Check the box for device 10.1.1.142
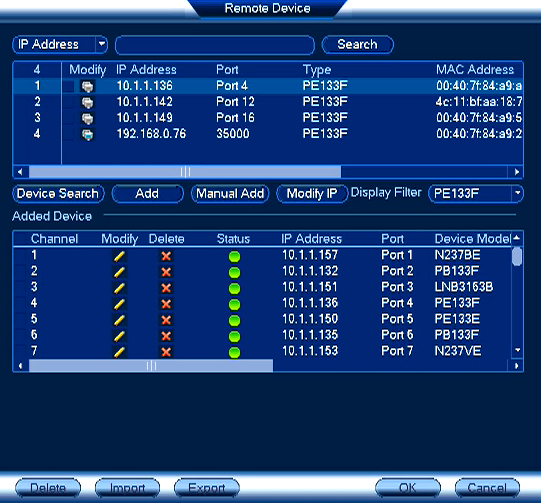This screenshot has height=503, width=541. pos(68,102)
